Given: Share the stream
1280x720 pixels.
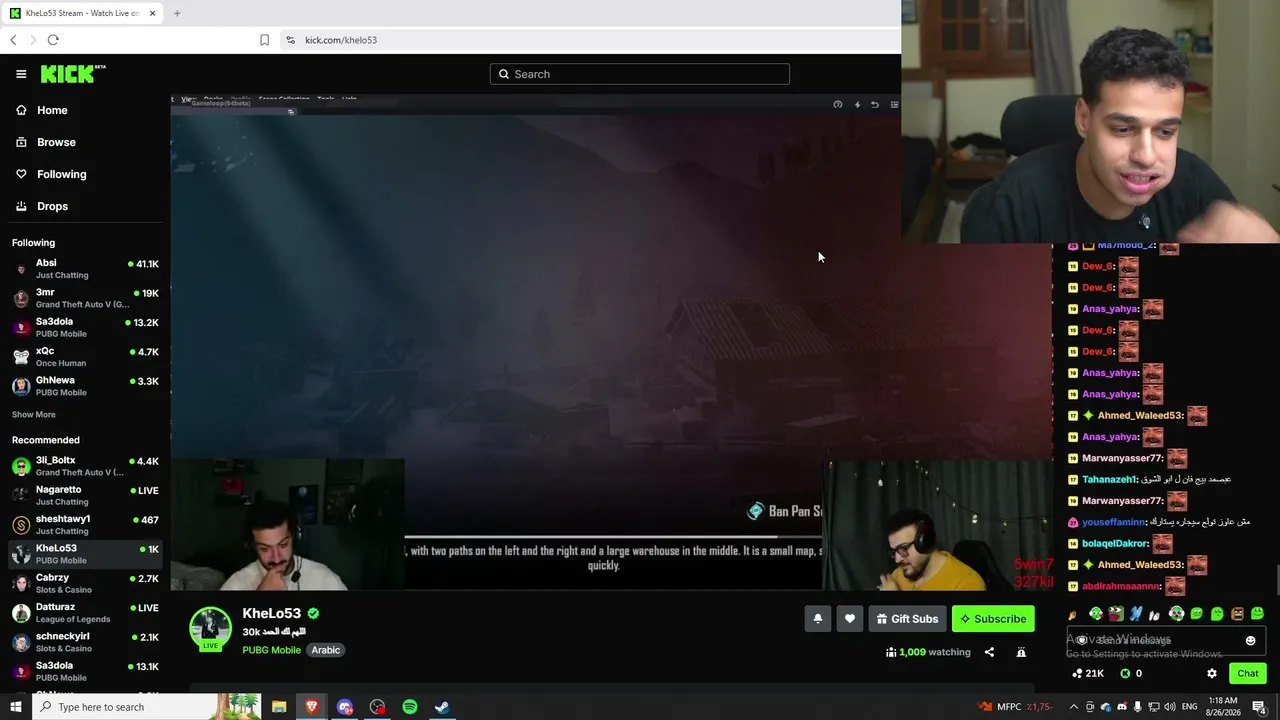Looking at the screenshot, I should click(989, 652).
